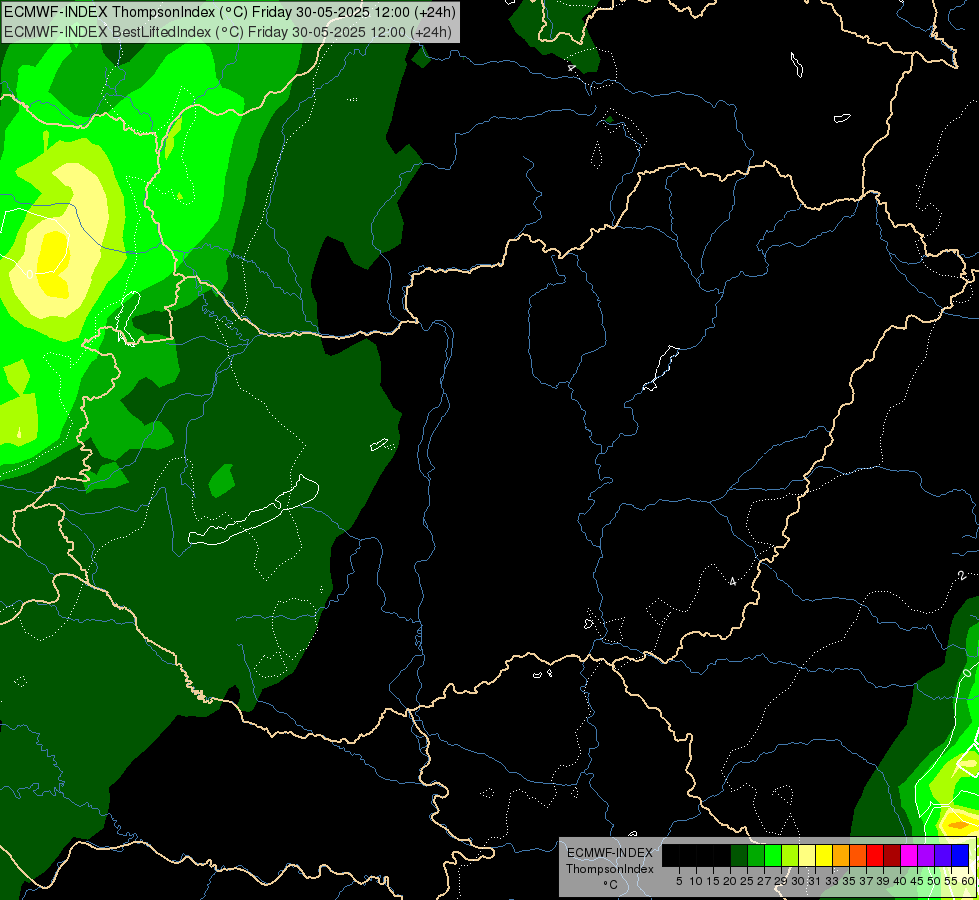979x900 pixels.
Task: Select the medium green 25–27 legend swatch
Action: (755, 856)
